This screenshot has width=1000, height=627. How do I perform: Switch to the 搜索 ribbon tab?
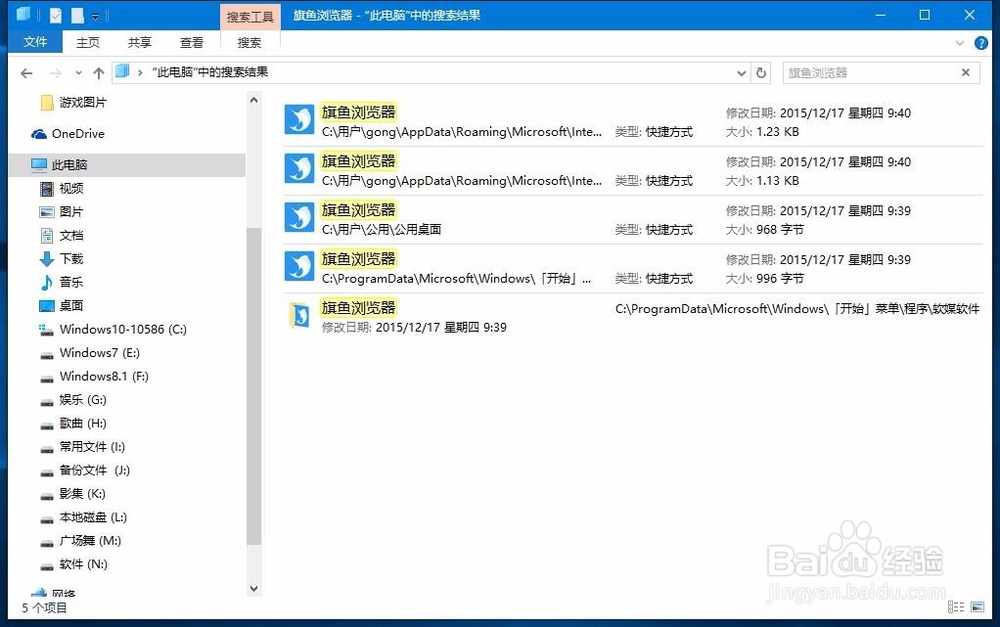[249, 43]
